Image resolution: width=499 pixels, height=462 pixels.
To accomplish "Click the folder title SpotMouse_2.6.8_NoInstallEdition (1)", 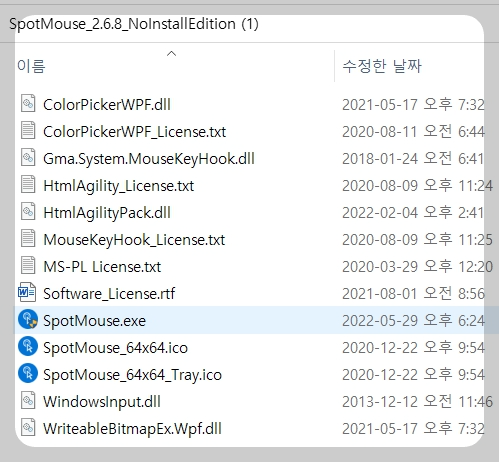I will [134, 24].
